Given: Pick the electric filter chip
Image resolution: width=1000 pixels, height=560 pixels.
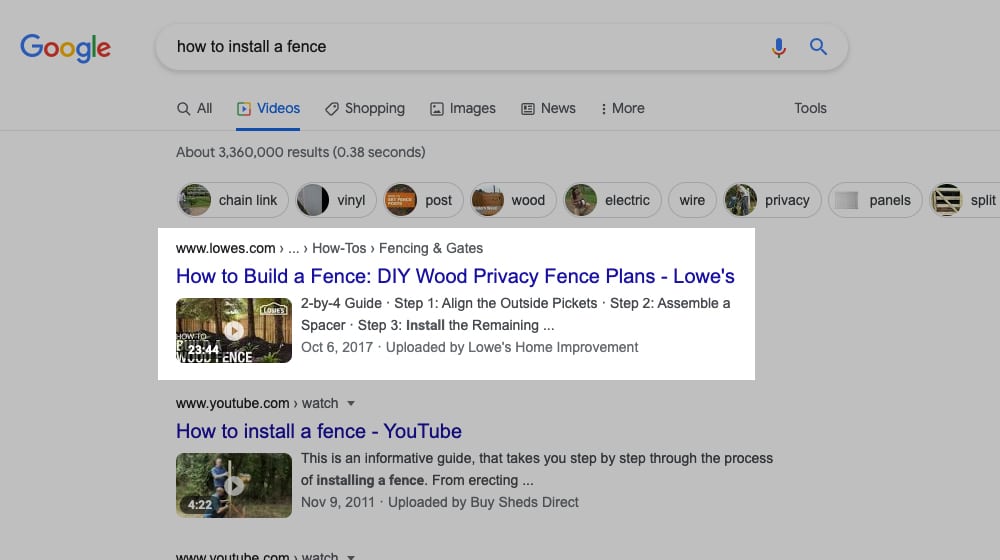Looking at the screenshot, I should pyautogui.click(x=612, y=200).
